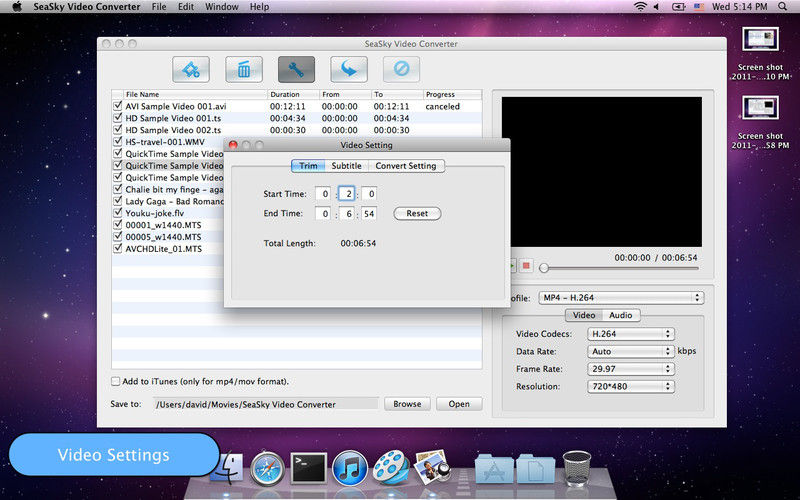Viewport: 800px width, 500px height.
Task: Open Video Settings with the wrench icon
Action: click(296, 69)
